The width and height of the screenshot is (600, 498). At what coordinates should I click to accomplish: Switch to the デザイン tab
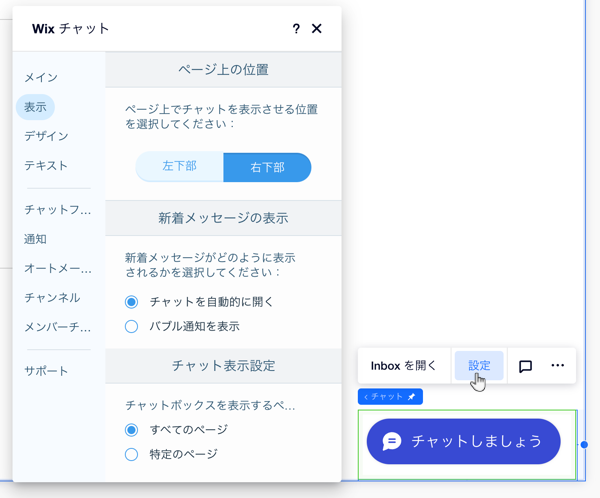[46, 136]
